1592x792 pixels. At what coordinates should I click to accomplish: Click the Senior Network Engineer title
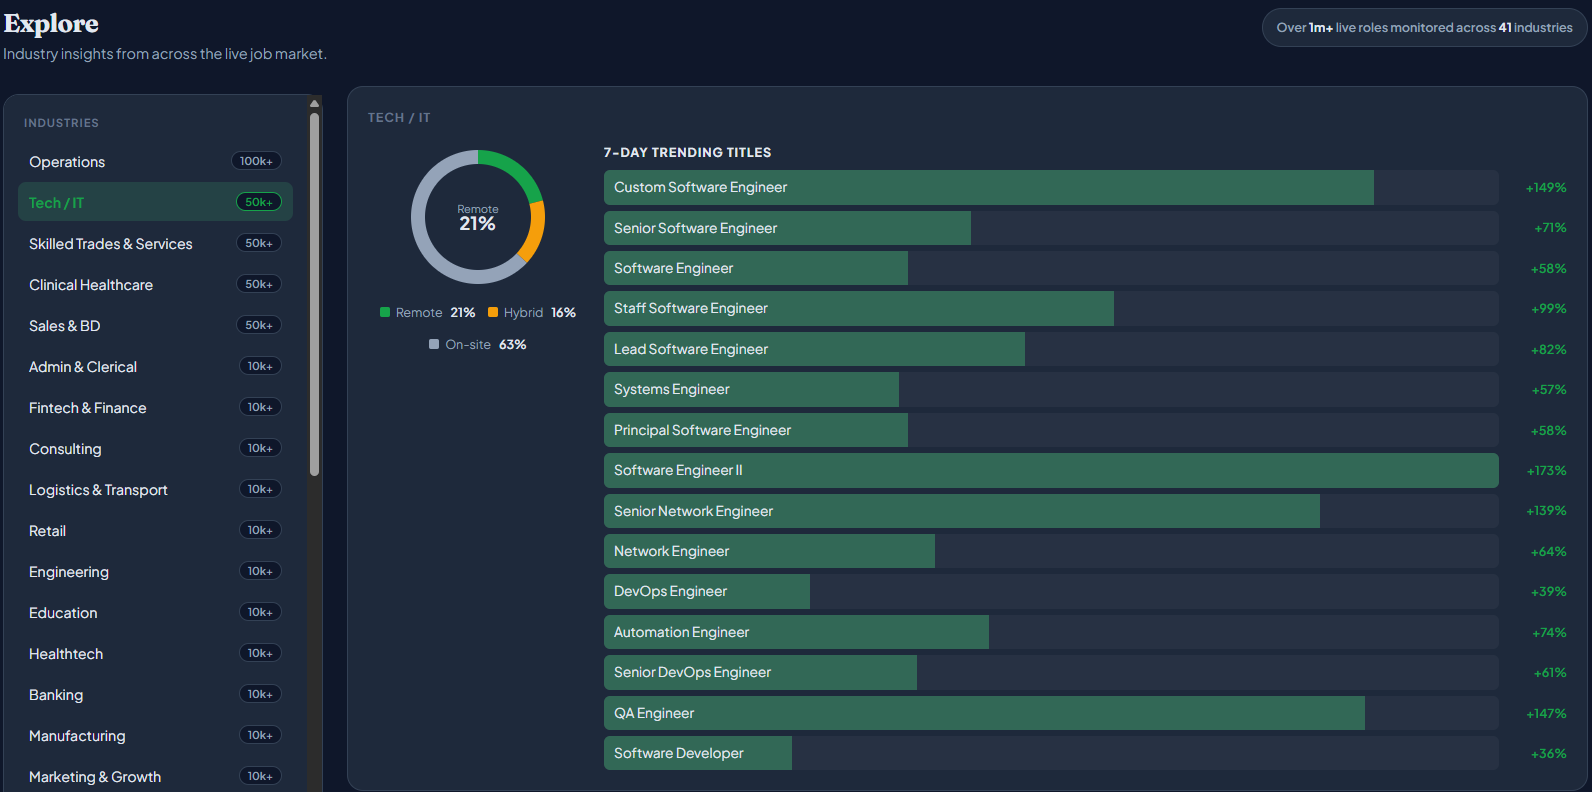693,511
